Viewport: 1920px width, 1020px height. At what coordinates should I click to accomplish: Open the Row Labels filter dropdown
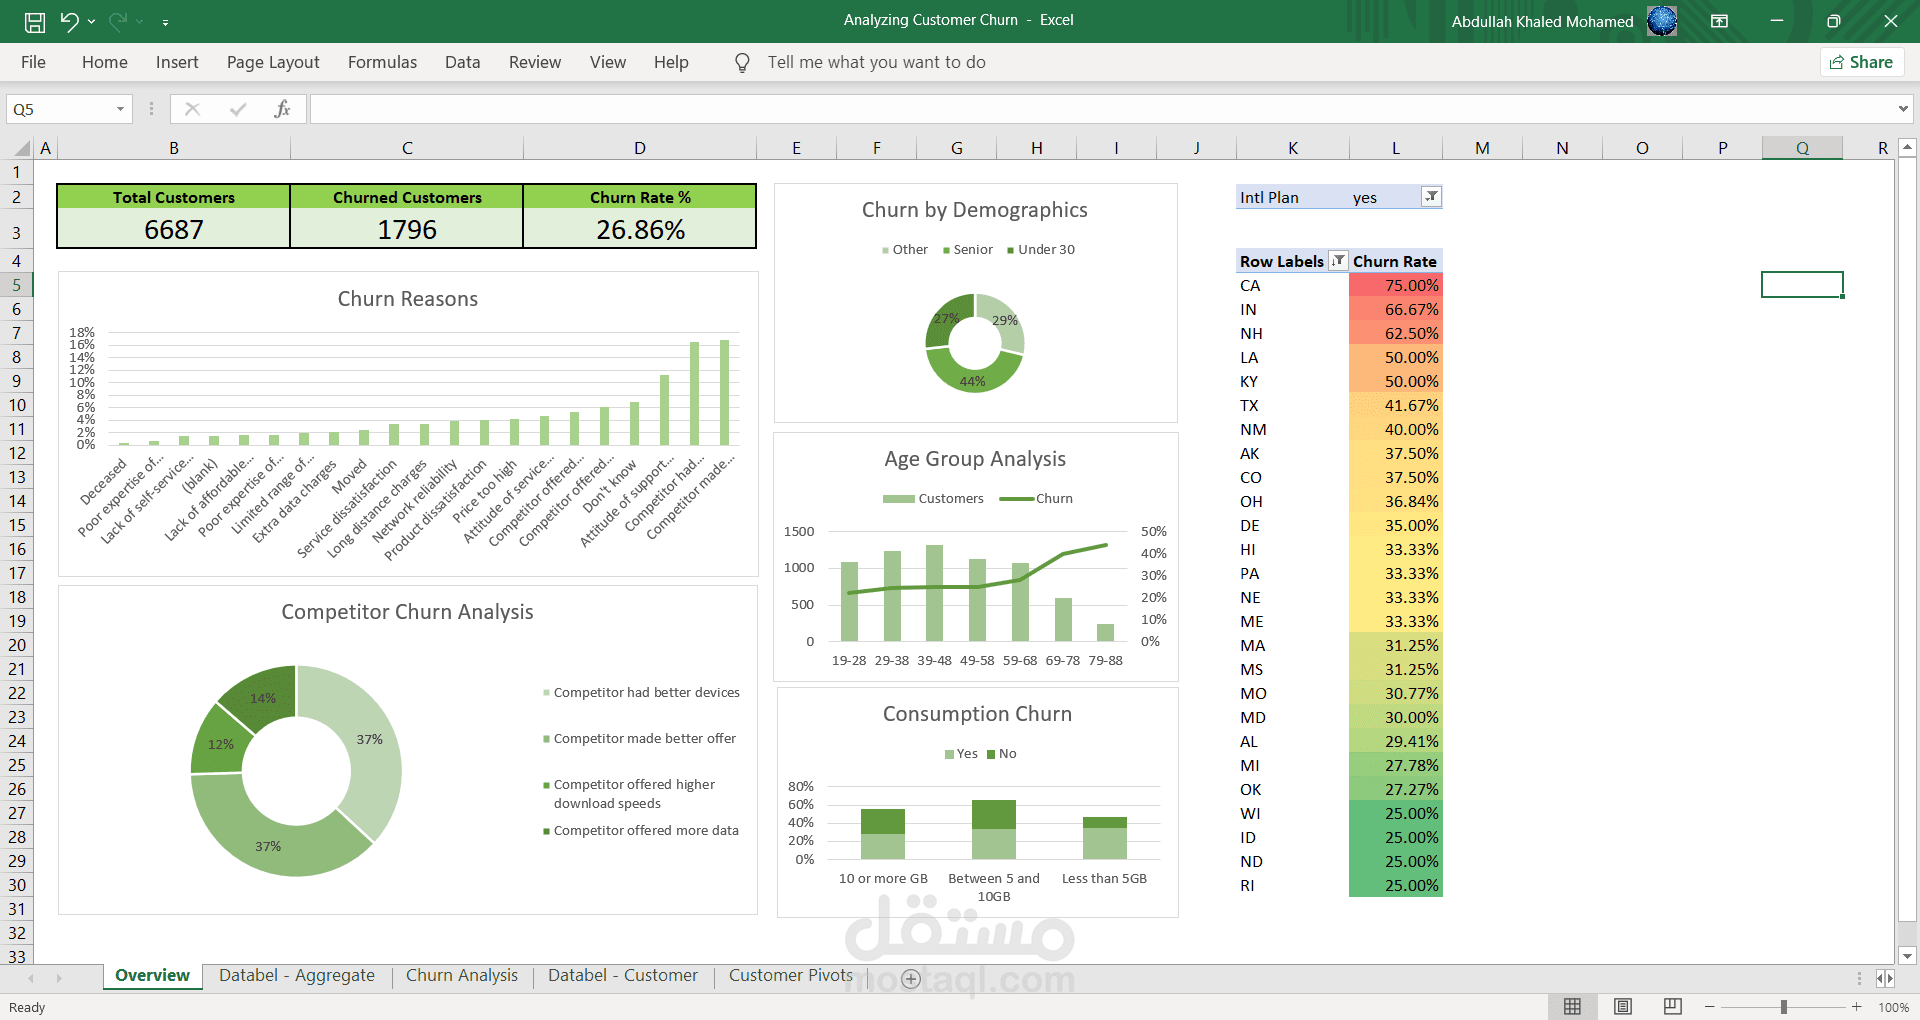pos(1337,261)
